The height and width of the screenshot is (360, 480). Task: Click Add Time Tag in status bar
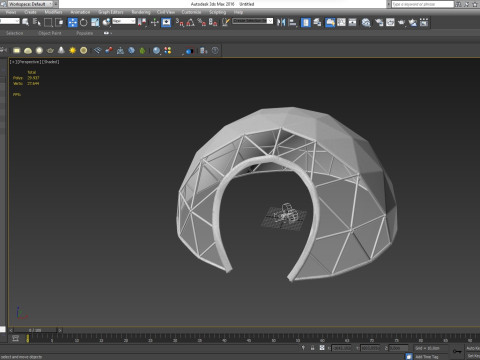pos(427,357)
